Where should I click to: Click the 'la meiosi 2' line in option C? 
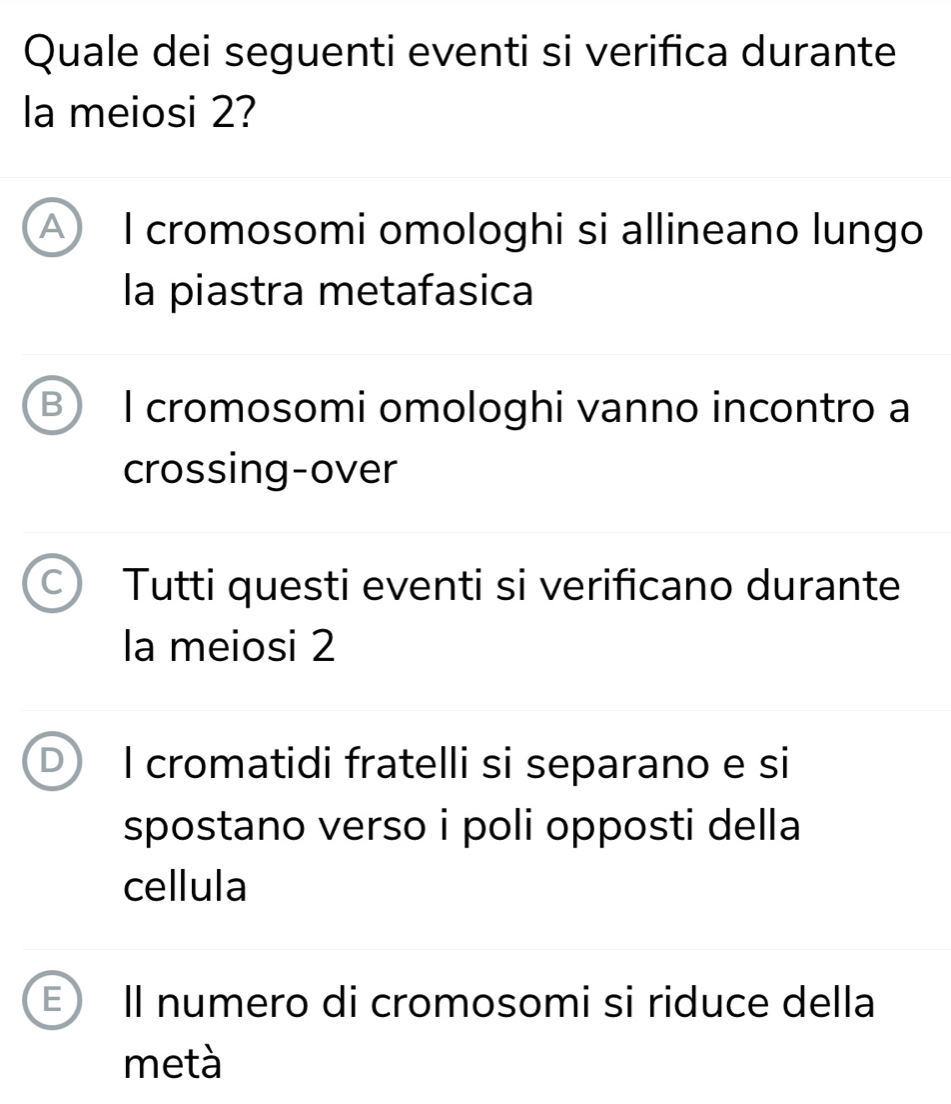(229, 647)
